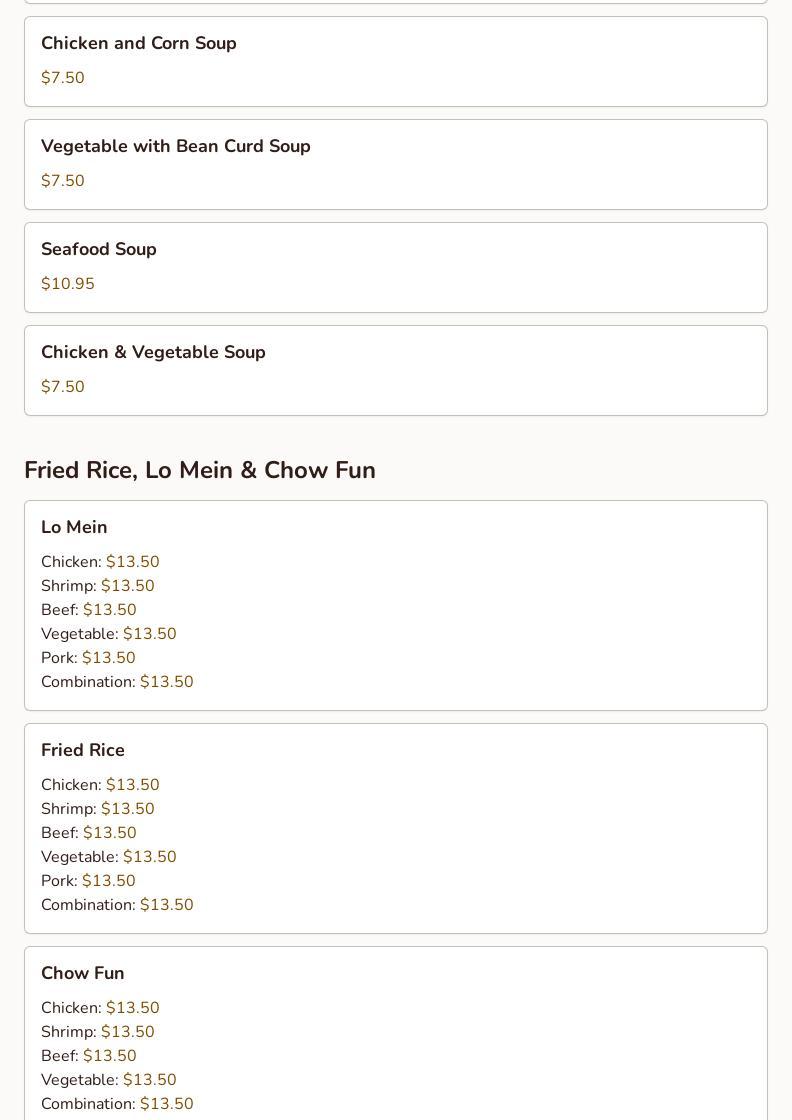Select Vegetable option under Fried Rice
This screenshot has height=1120, width=792.
[109, 857]
